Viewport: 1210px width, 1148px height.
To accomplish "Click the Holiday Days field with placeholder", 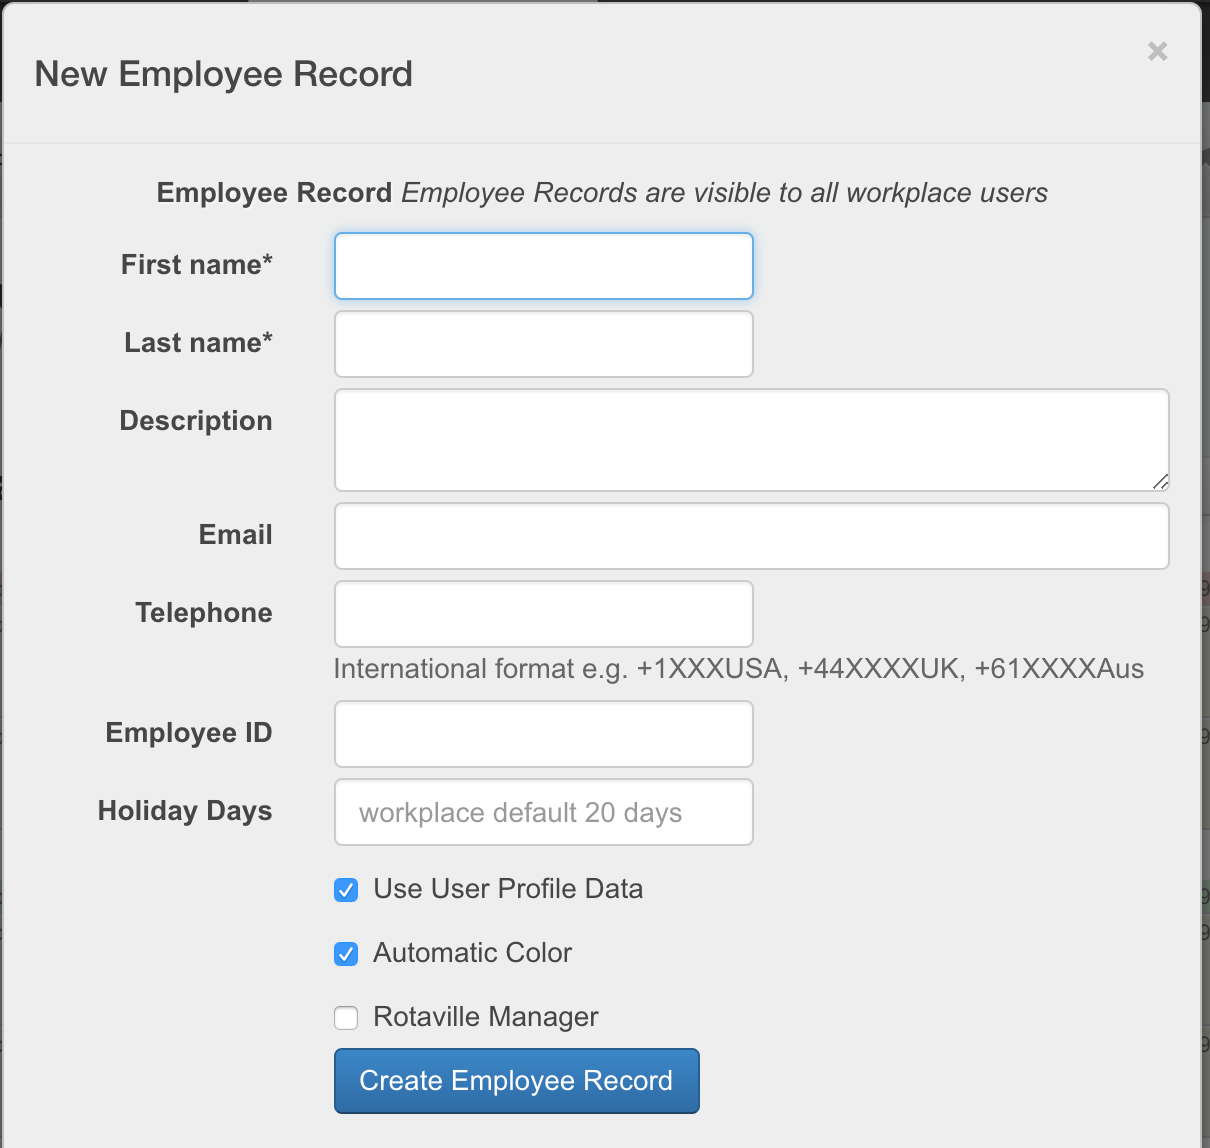I will click(543, 812).
